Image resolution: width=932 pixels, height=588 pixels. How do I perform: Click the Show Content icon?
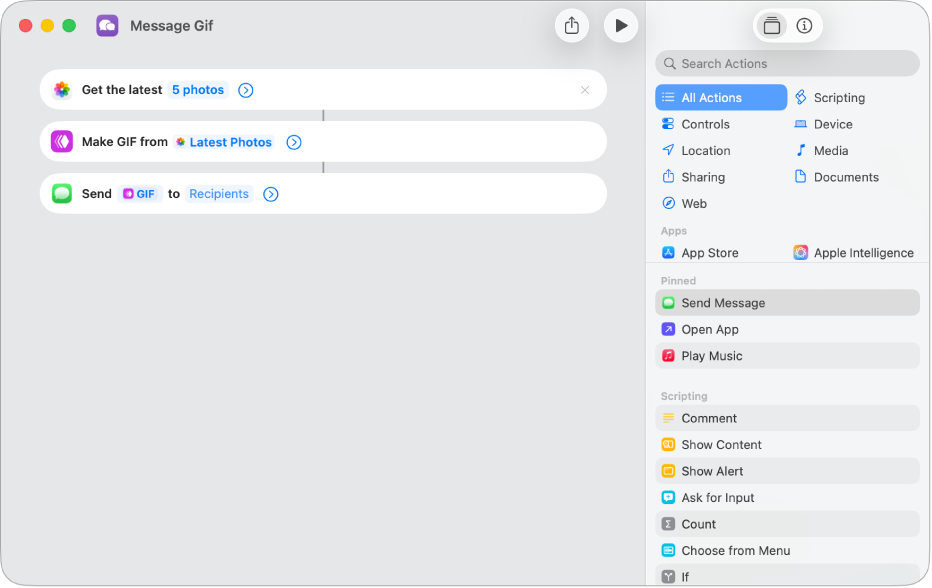coord(668,445)
